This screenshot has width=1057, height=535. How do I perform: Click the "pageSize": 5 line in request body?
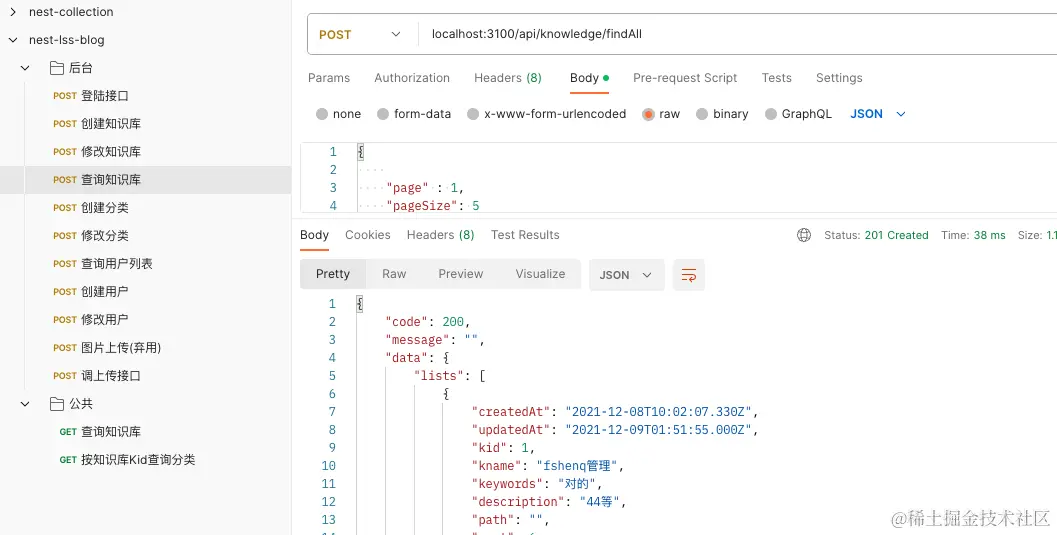432,205
